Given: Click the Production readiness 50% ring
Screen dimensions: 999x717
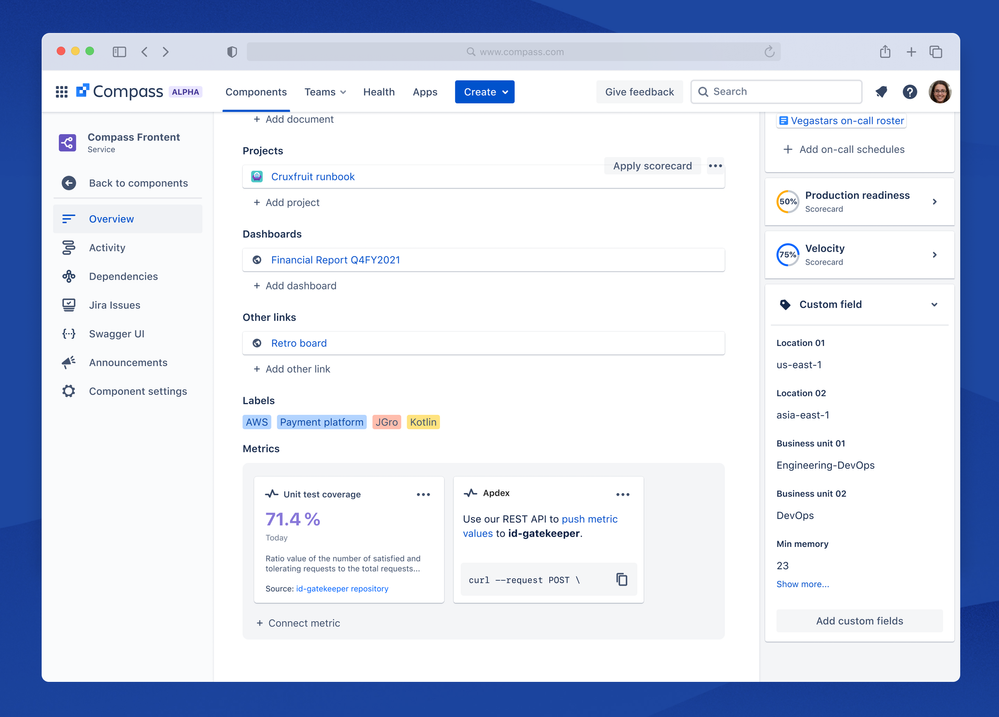Looking at the screenshot, I should 787,201.
